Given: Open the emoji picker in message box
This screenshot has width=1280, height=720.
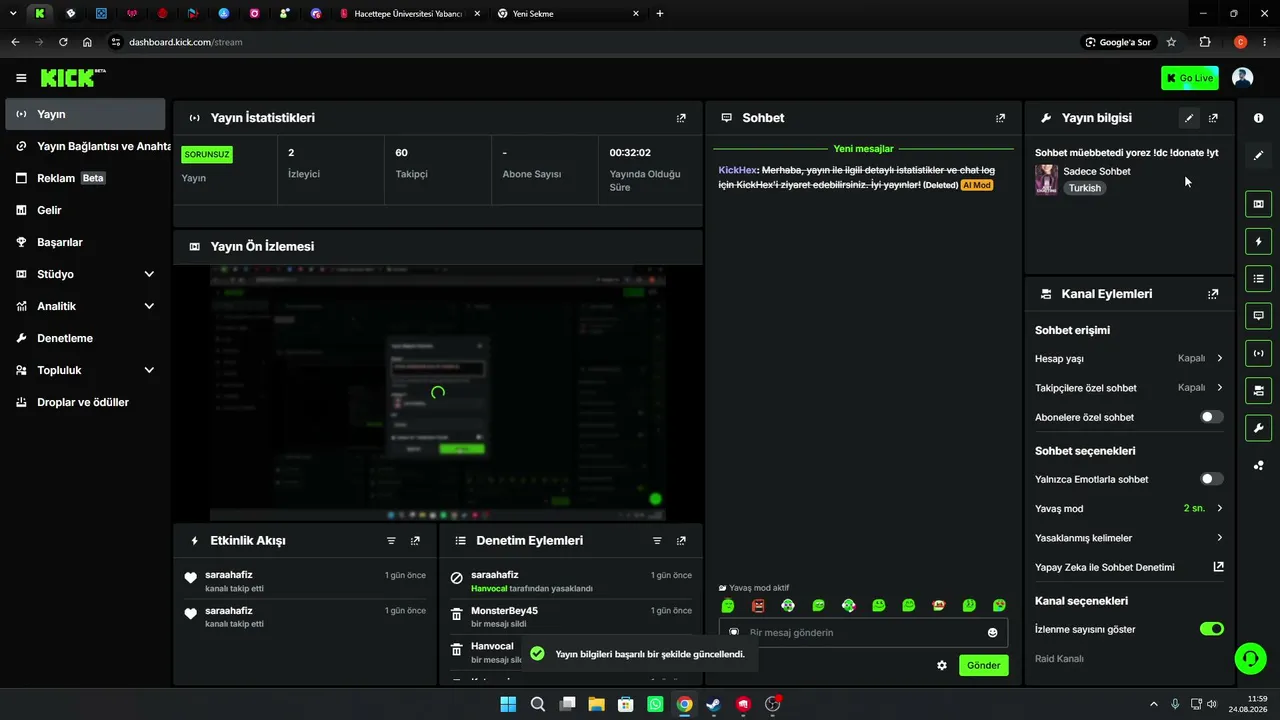Looking at the screenshot, I should (992, 633).
